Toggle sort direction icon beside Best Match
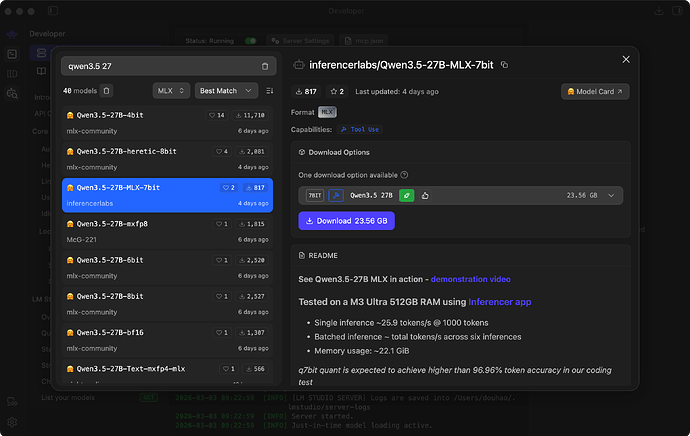Image resolution: width=690 pixels, height=436 pixels. point(270,91)
